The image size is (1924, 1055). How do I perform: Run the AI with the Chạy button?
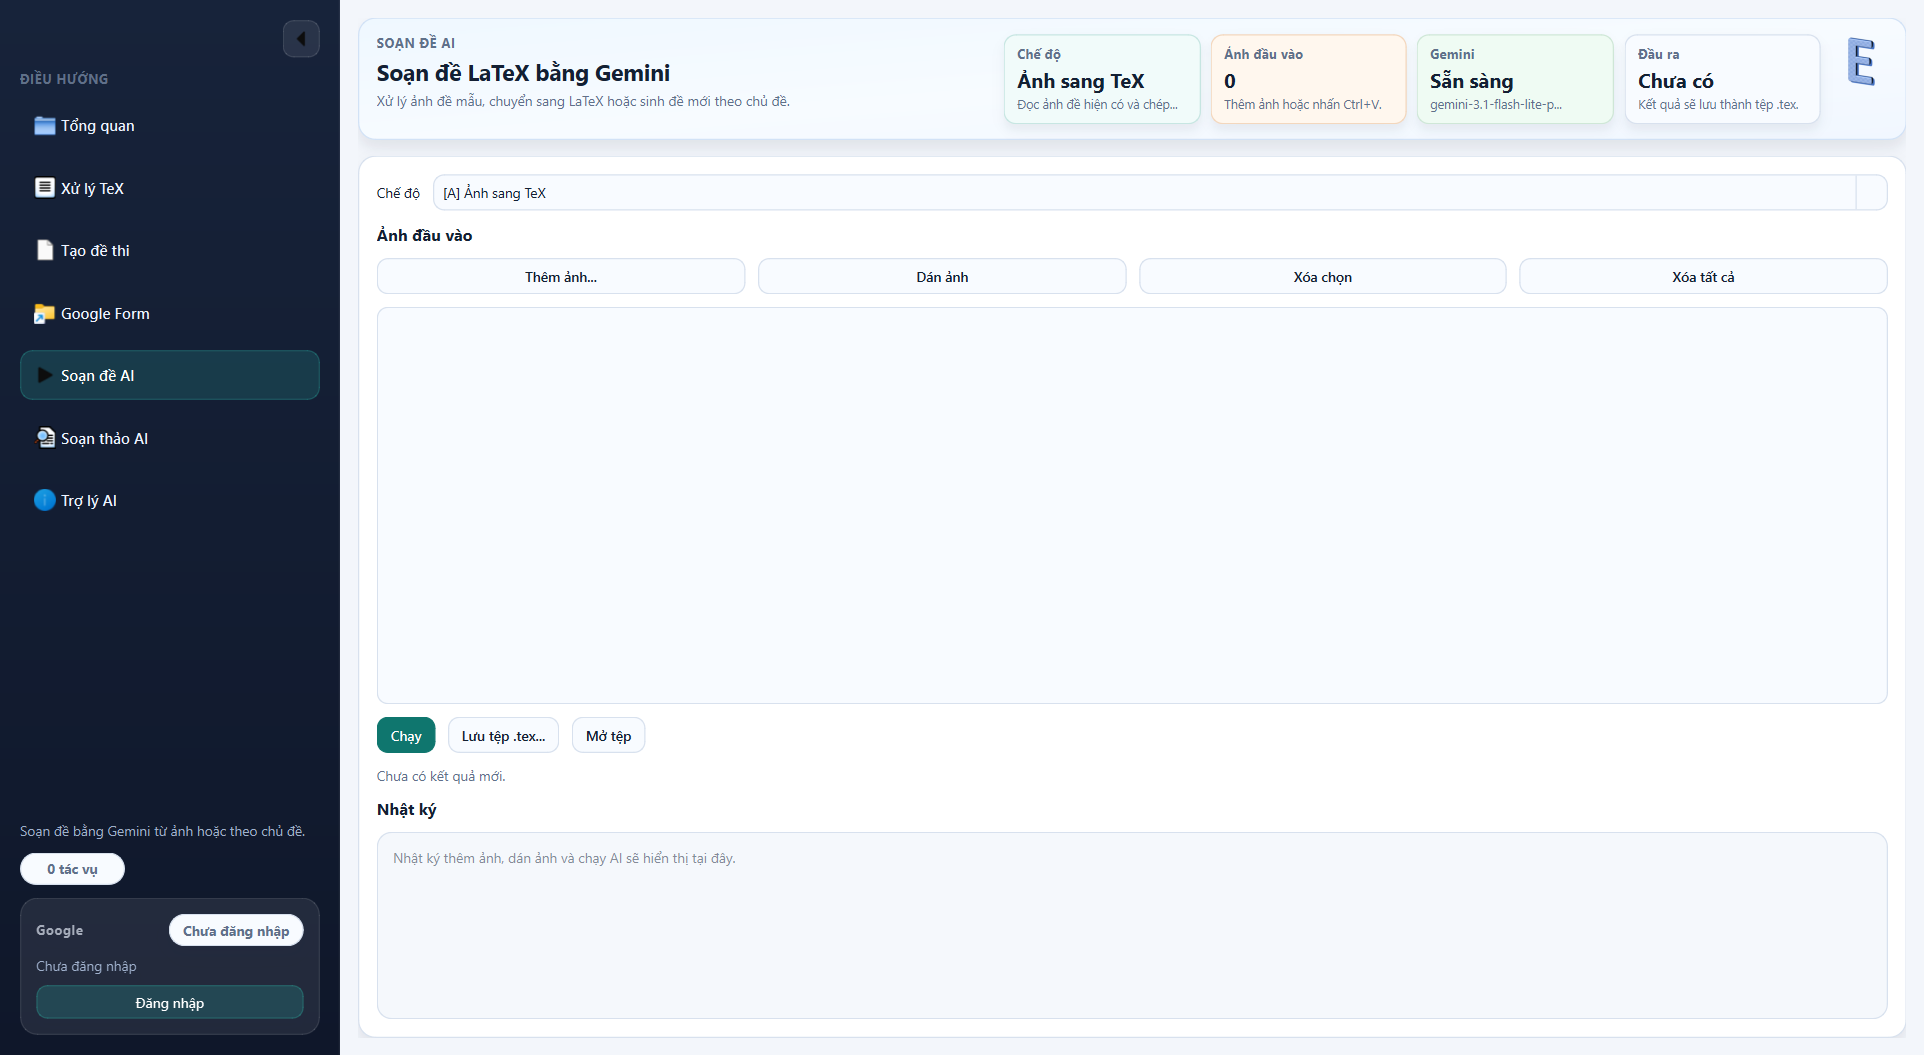click(x=406, y=736)
